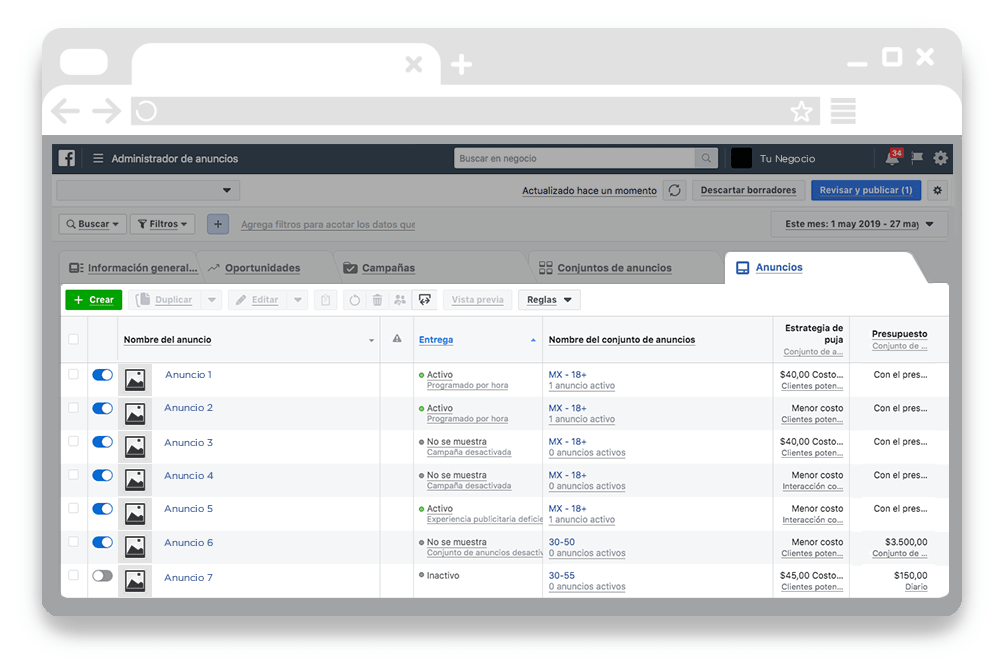This screenshot has height=666, width=1000.
Task: Open notifications bell with 34 badge
Action: coord(892,158)
